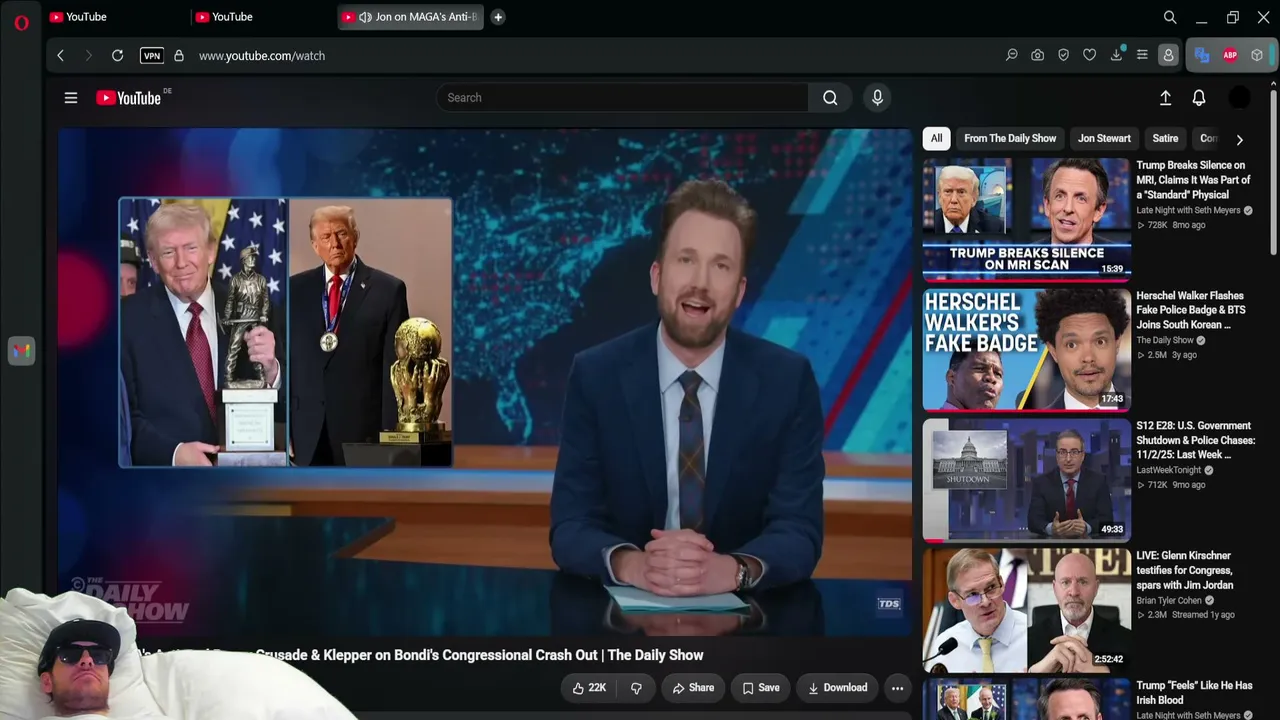This screenshot has height=720, width=1280.
Task: Pause the Daily Show video player
Action: click(x=486, y=382)
